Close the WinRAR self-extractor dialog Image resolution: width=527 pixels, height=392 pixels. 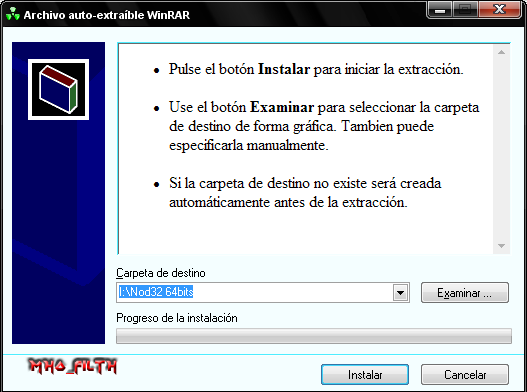coord(500,10)
